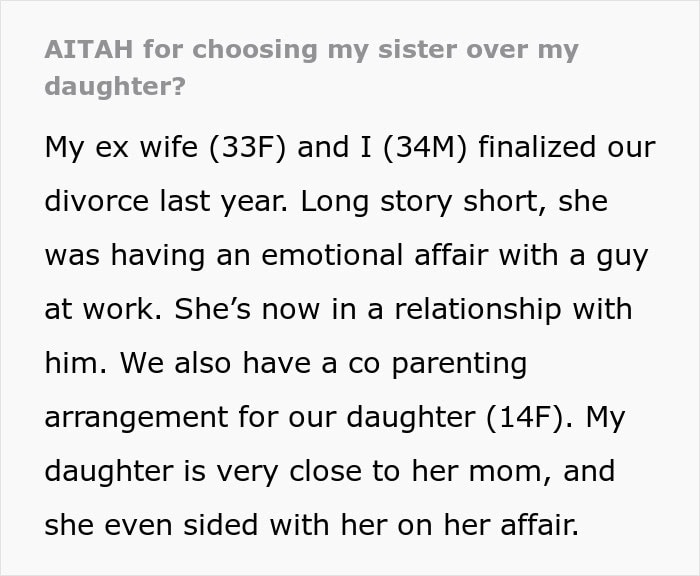Click the word 'finalized' in the post
Viewport: 700px width, 576px height.
click(537, 147)
